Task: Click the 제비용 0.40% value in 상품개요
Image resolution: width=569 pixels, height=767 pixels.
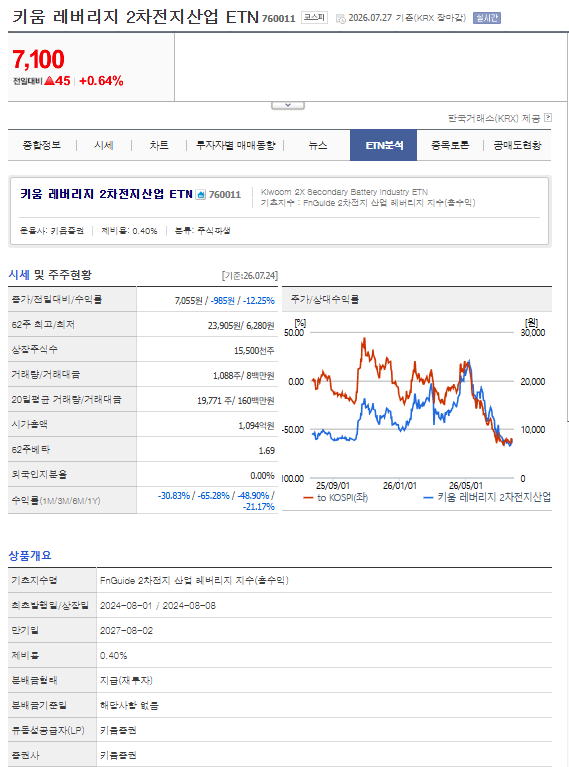Action: tap(114, 655)
